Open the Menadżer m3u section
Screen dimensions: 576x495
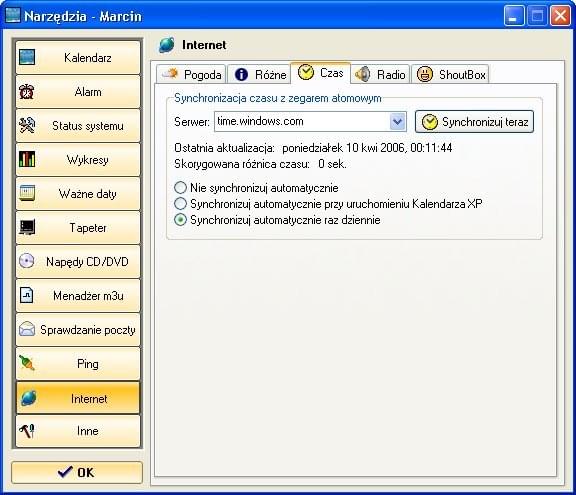click(x=78, y=296)
